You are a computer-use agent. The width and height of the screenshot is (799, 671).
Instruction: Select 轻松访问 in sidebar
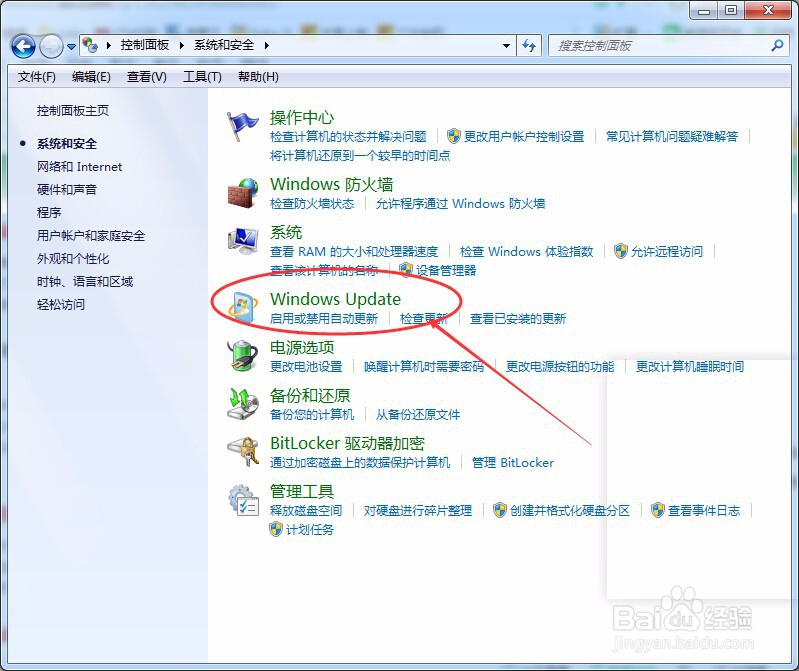61,304
